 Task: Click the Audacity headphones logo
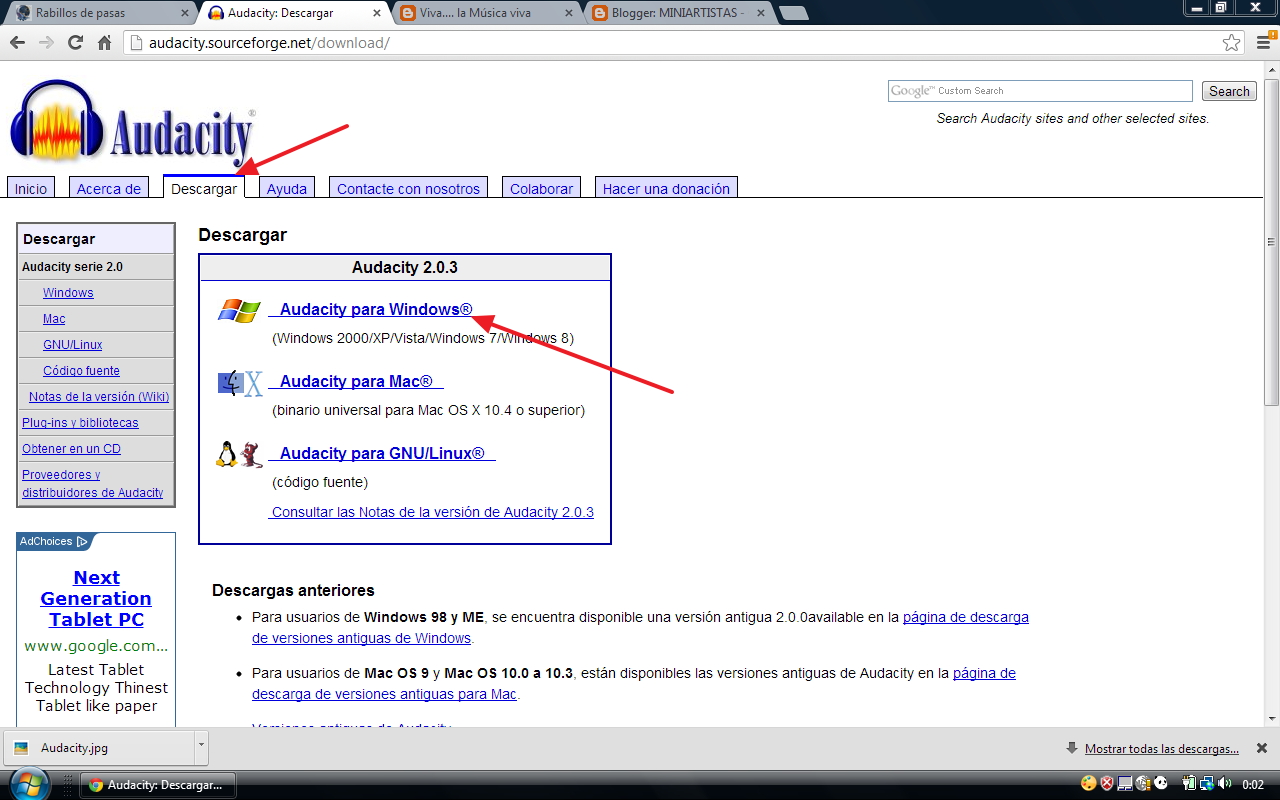[x=57, y=122]
